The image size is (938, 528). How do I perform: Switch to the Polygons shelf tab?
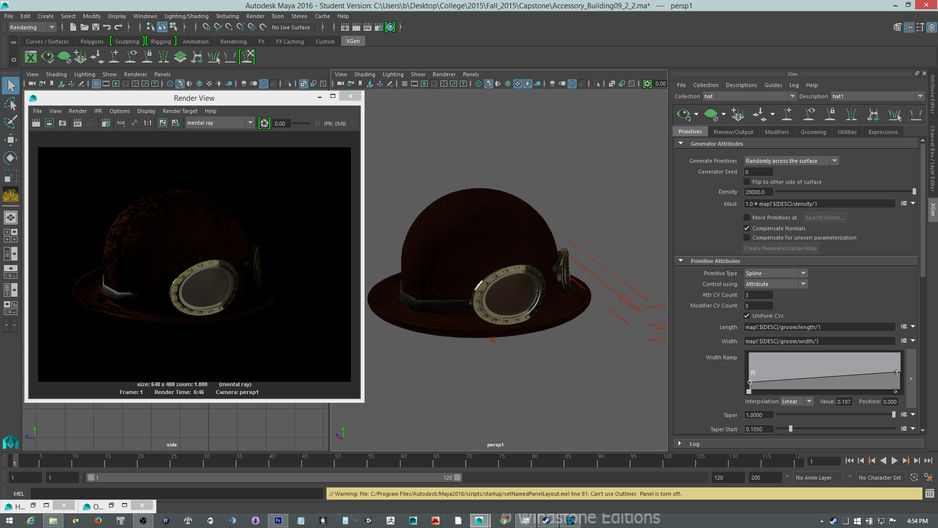(92, 41)
